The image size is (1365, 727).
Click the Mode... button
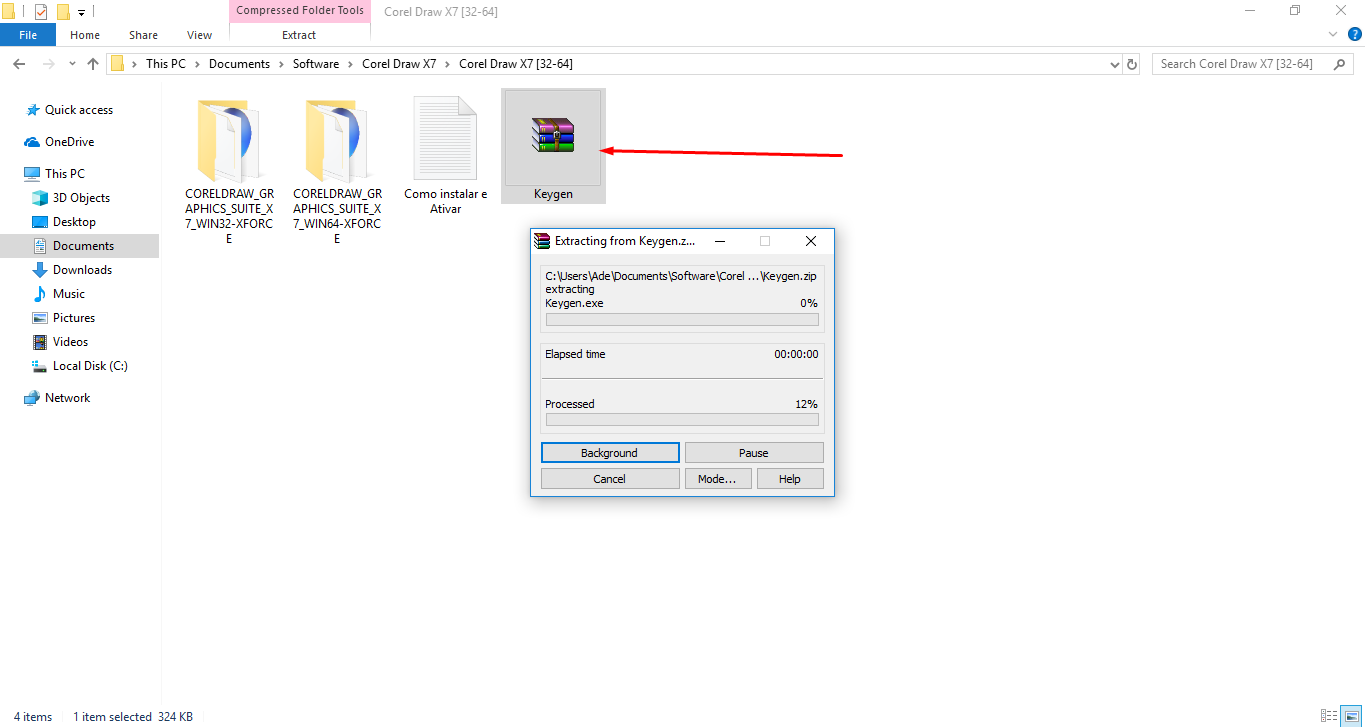tap(717, 479)
